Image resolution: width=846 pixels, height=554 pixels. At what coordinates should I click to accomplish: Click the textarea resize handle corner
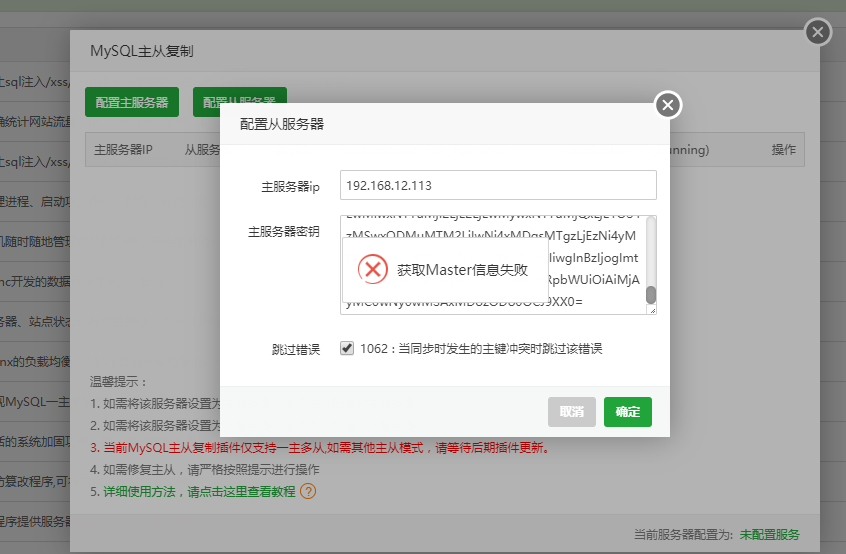coord(652,310)
